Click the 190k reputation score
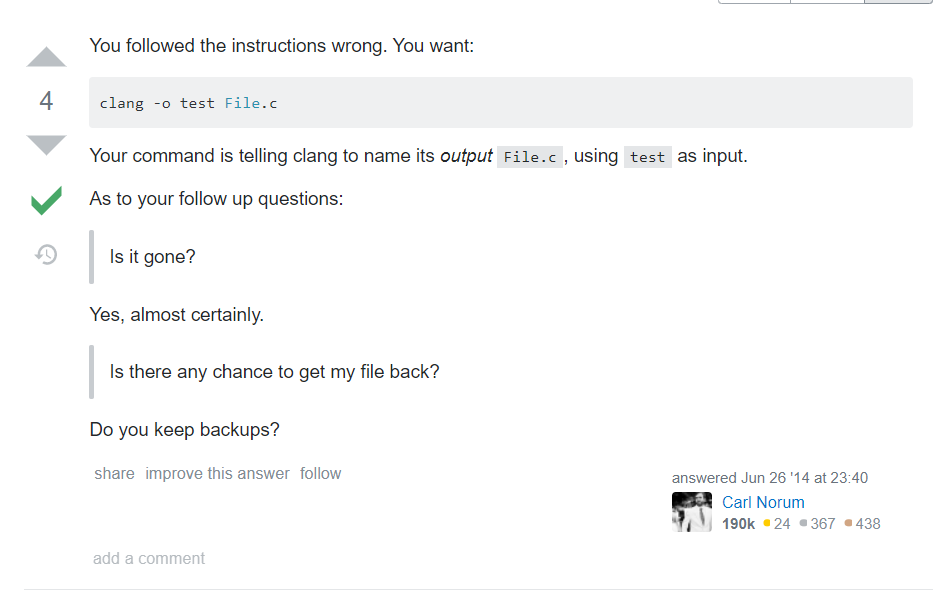This screenshot has width=936, height=599. 738,524
